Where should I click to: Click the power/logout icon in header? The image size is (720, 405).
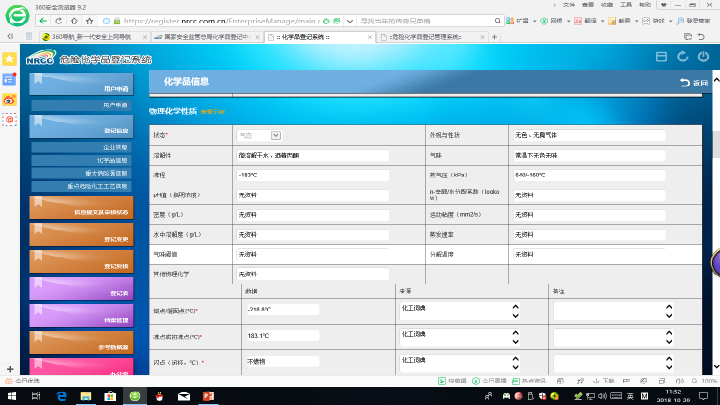point(703,57)
